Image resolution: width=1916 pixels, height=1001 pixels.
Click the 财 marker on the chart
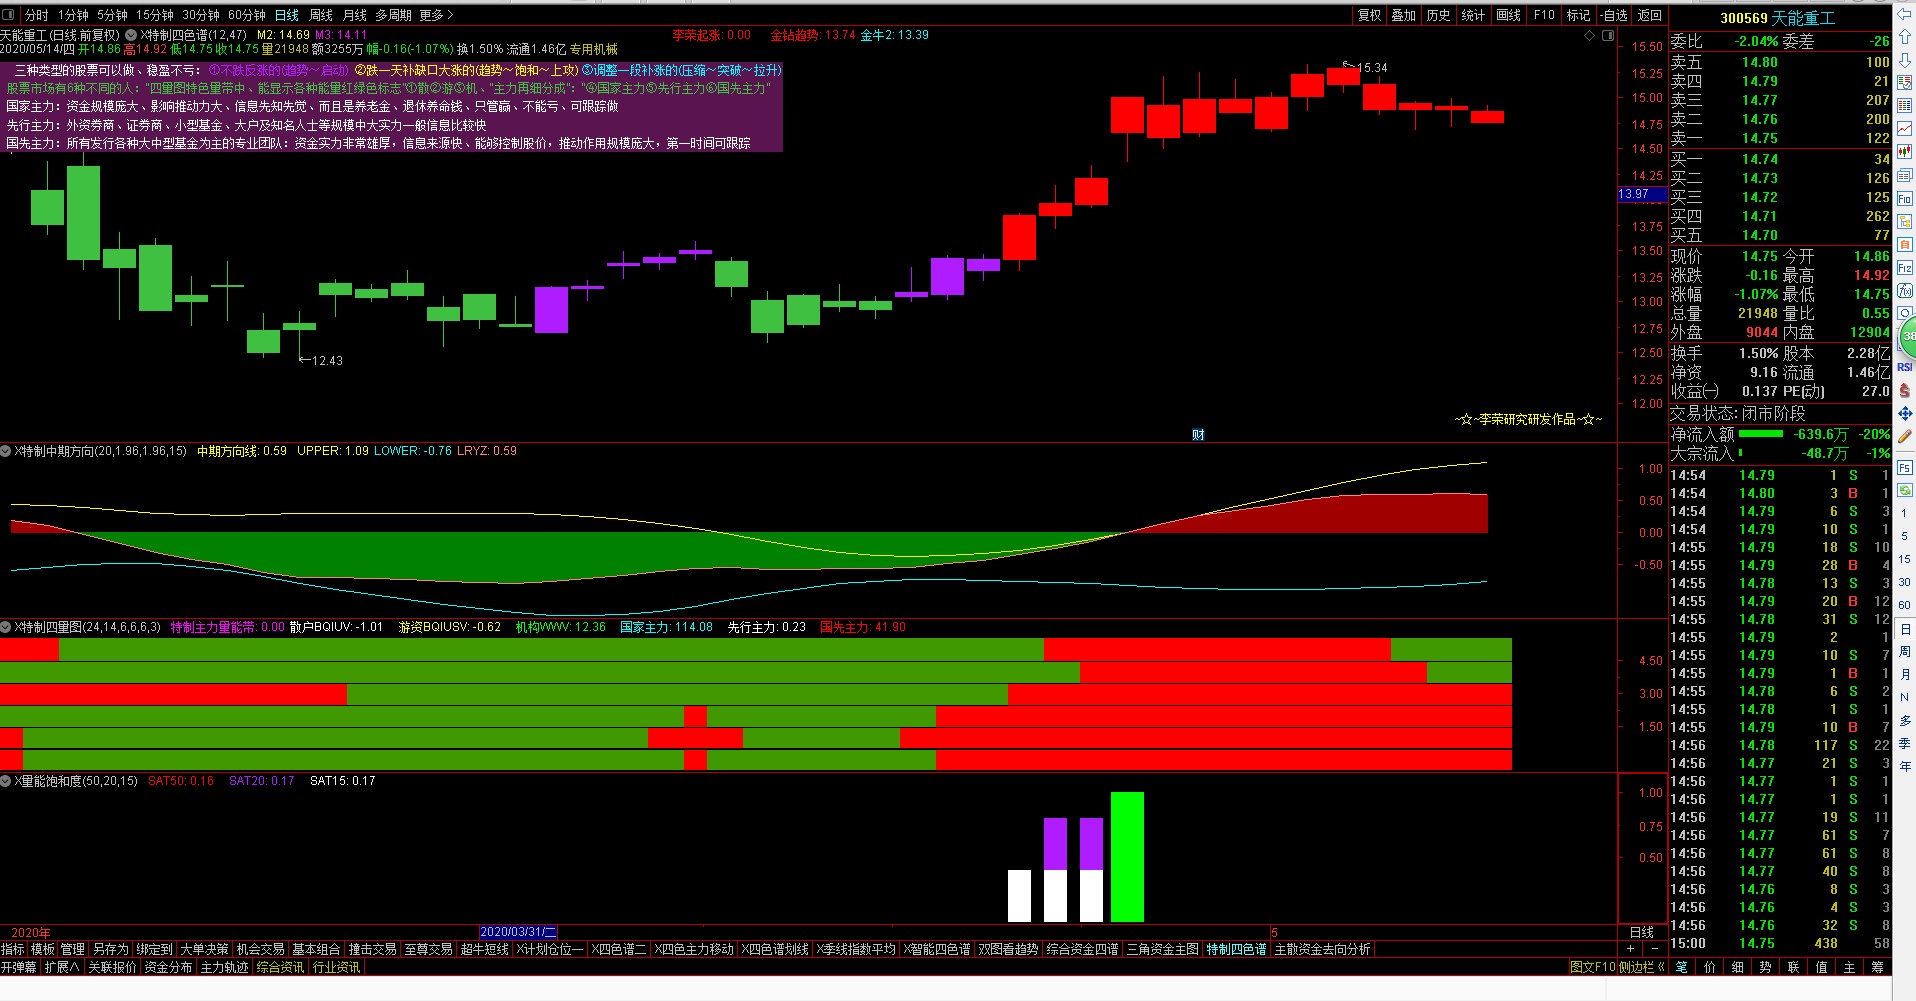pos(1198,434)
